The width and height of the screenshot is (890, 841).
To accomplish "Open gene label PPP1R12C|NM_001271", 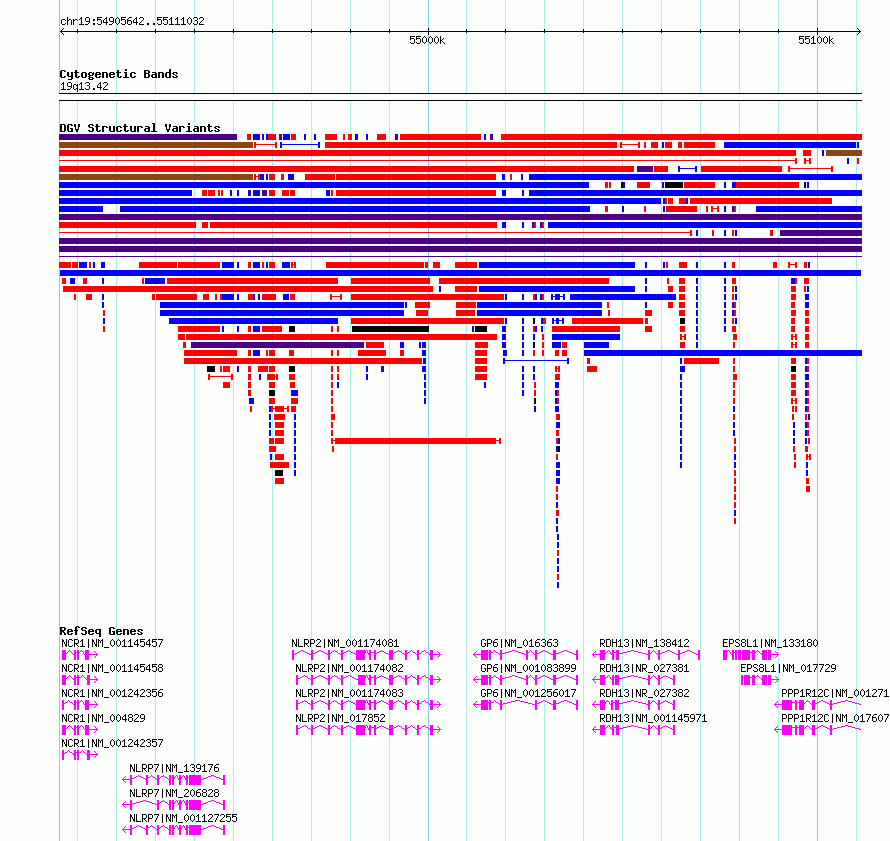I will tap(835, 693).
